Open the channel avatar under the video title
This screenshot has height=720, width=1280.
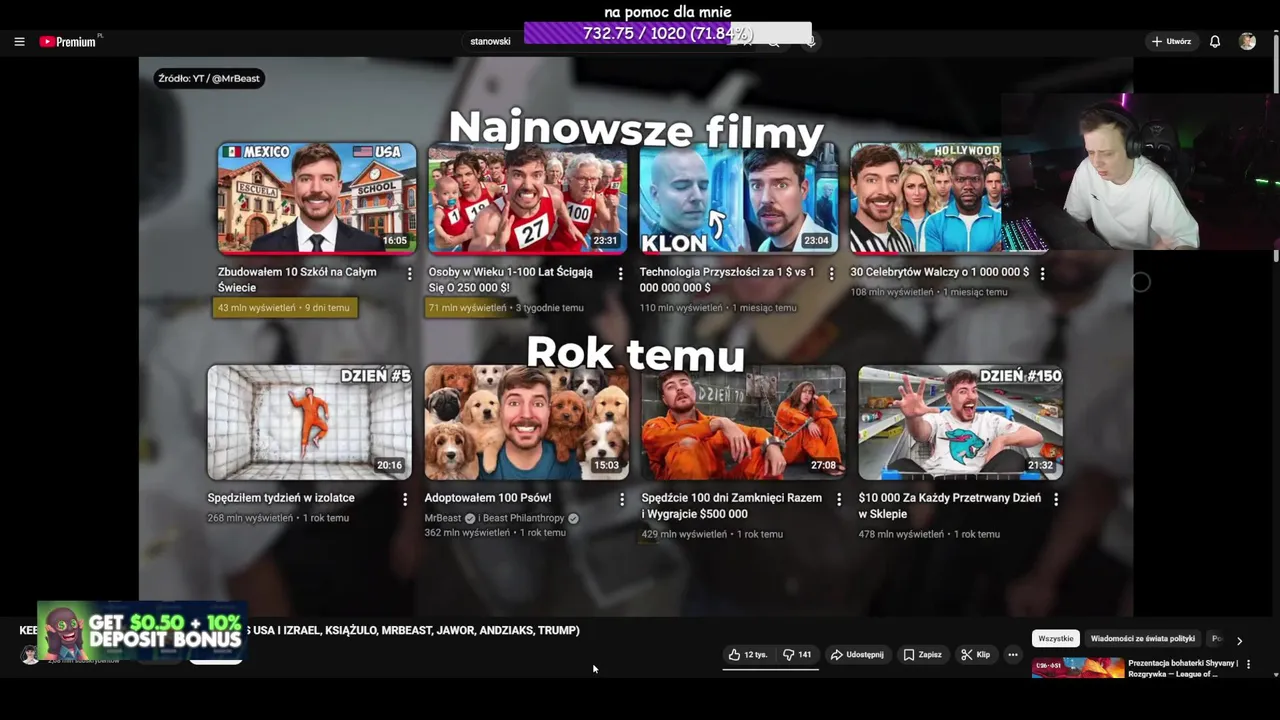click(x=30, y=655)
